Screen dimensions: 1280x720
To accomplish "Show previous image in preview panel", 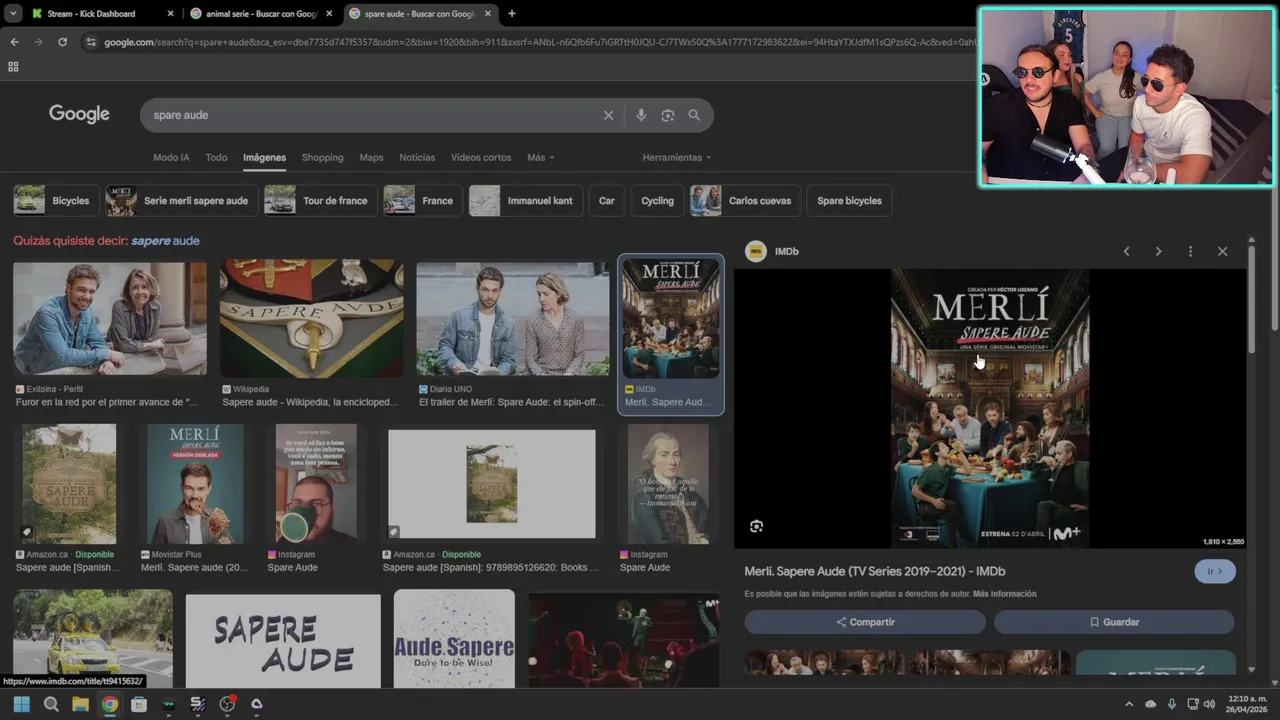I will click(1126, 251).
